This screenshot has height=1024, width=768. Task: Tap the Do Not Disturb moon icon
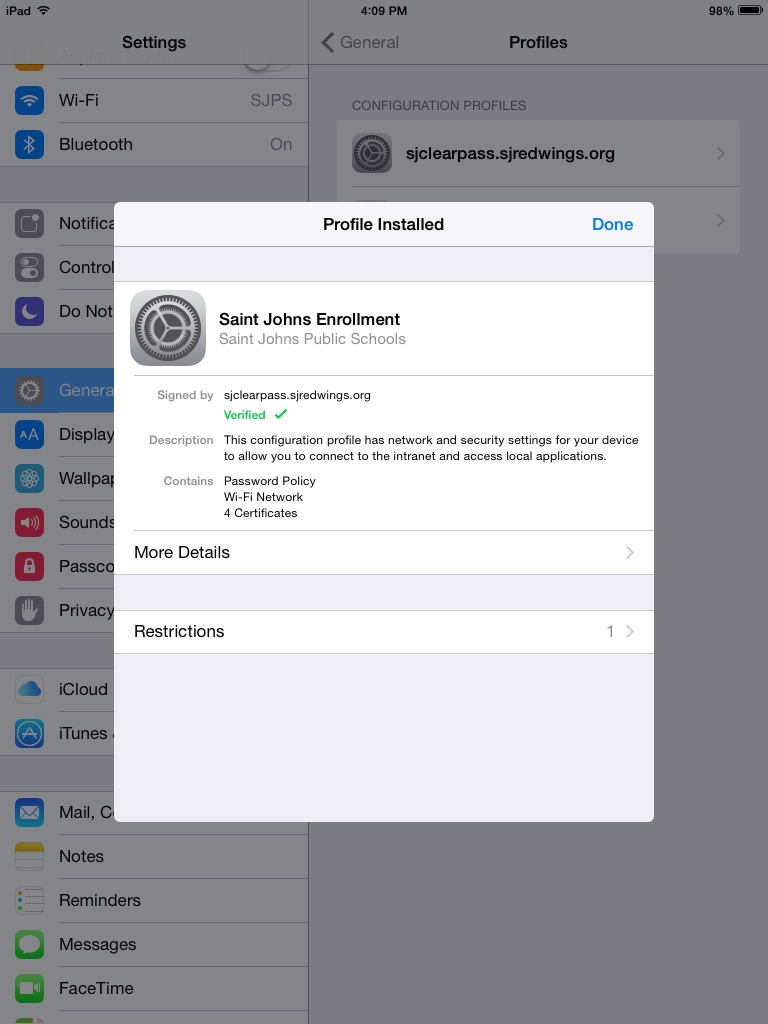tap(29, 312)
